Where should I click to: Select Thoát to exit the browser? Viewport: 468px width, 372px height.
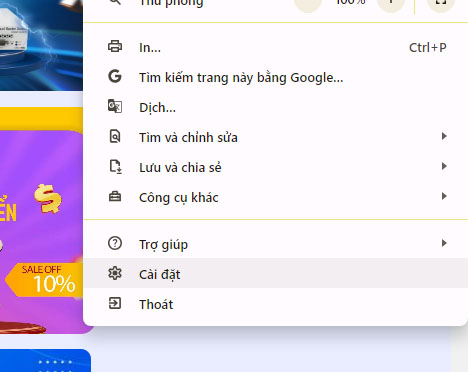pos(275,304)
